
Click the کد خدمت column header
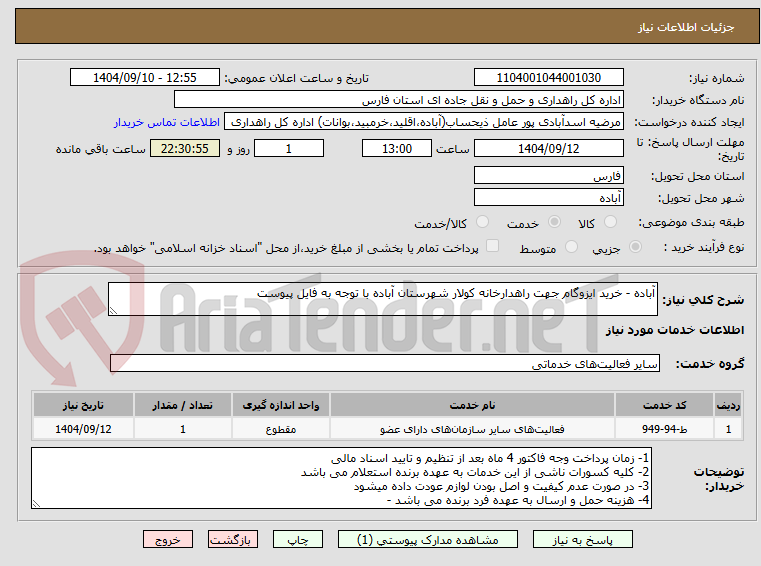(x=664, y=405)
